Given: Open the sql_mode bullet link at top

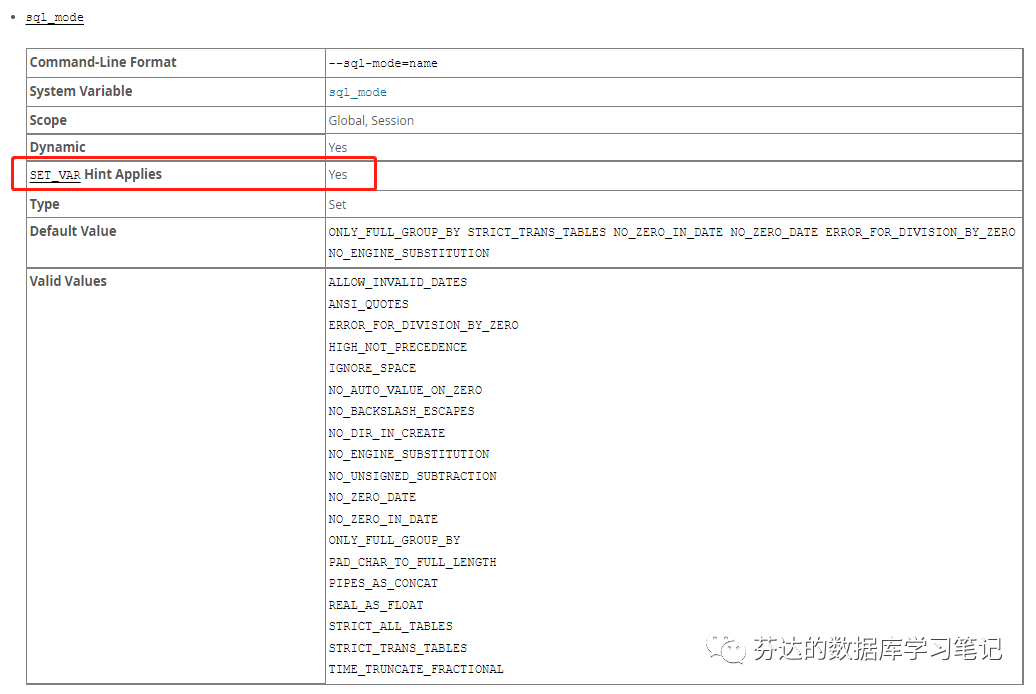Looking at the screenshot, I should pos(54,17).
